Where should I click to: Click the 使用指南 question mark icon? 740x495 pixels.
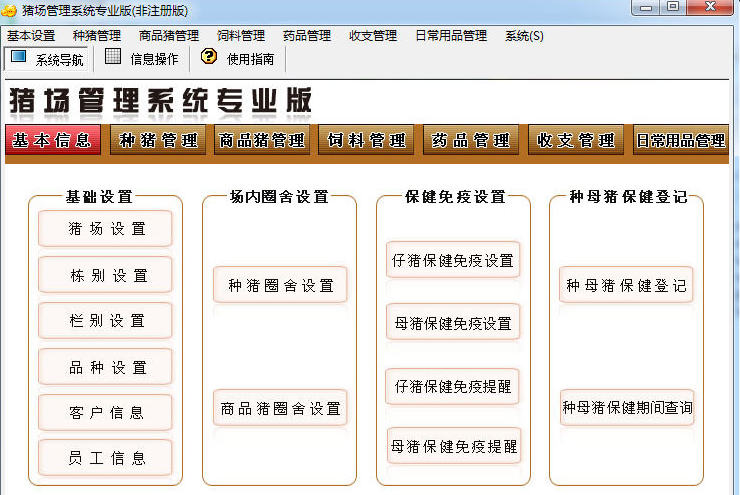point(208,57)
